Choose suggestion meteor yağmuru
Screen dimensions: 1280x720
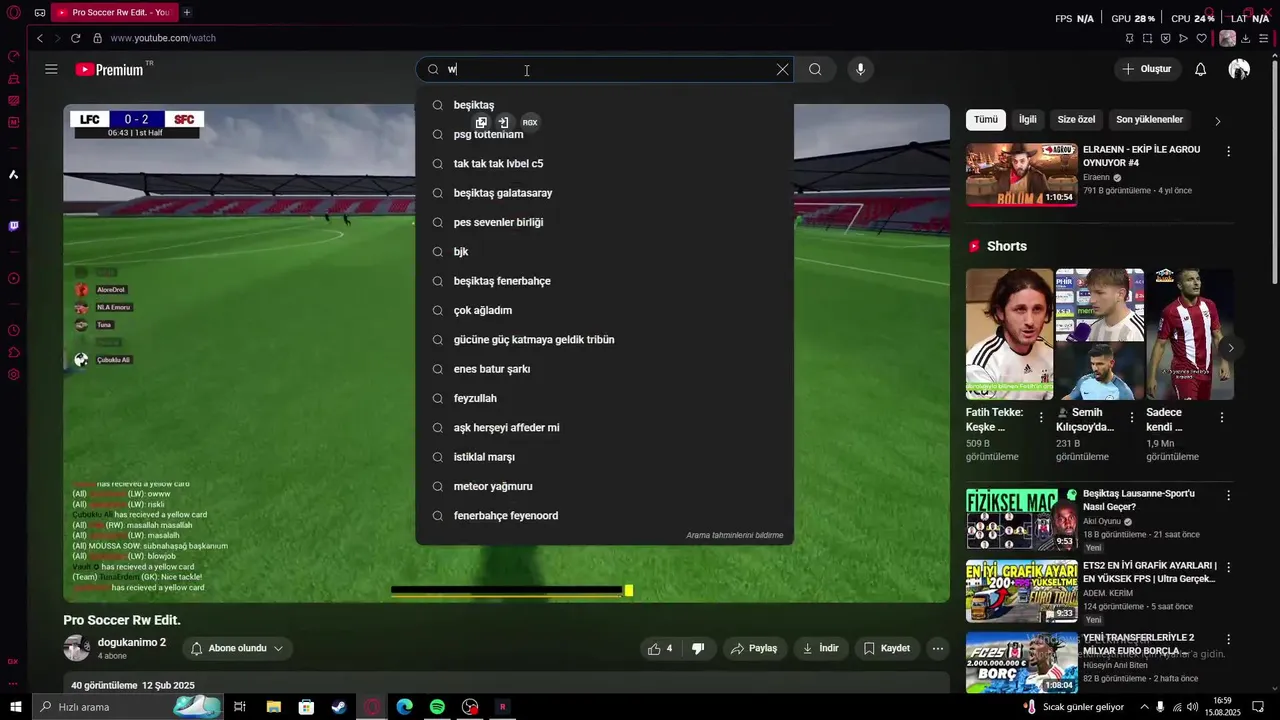(605, 486)
